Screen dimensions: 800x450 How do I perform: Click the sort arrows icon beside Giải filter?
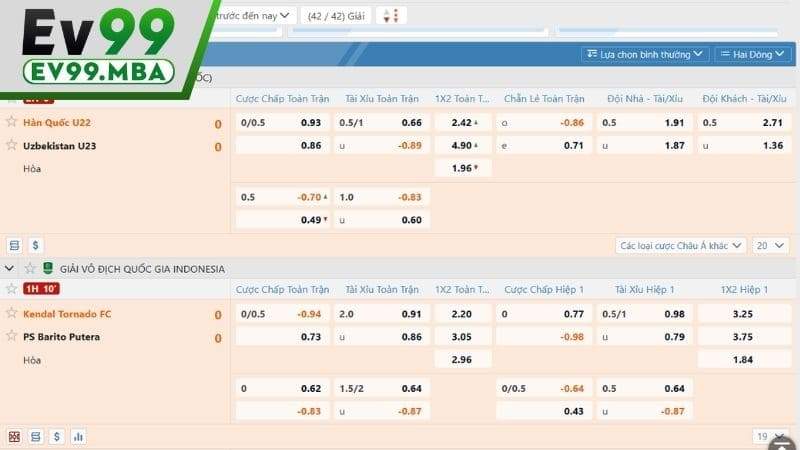(392, 16)
